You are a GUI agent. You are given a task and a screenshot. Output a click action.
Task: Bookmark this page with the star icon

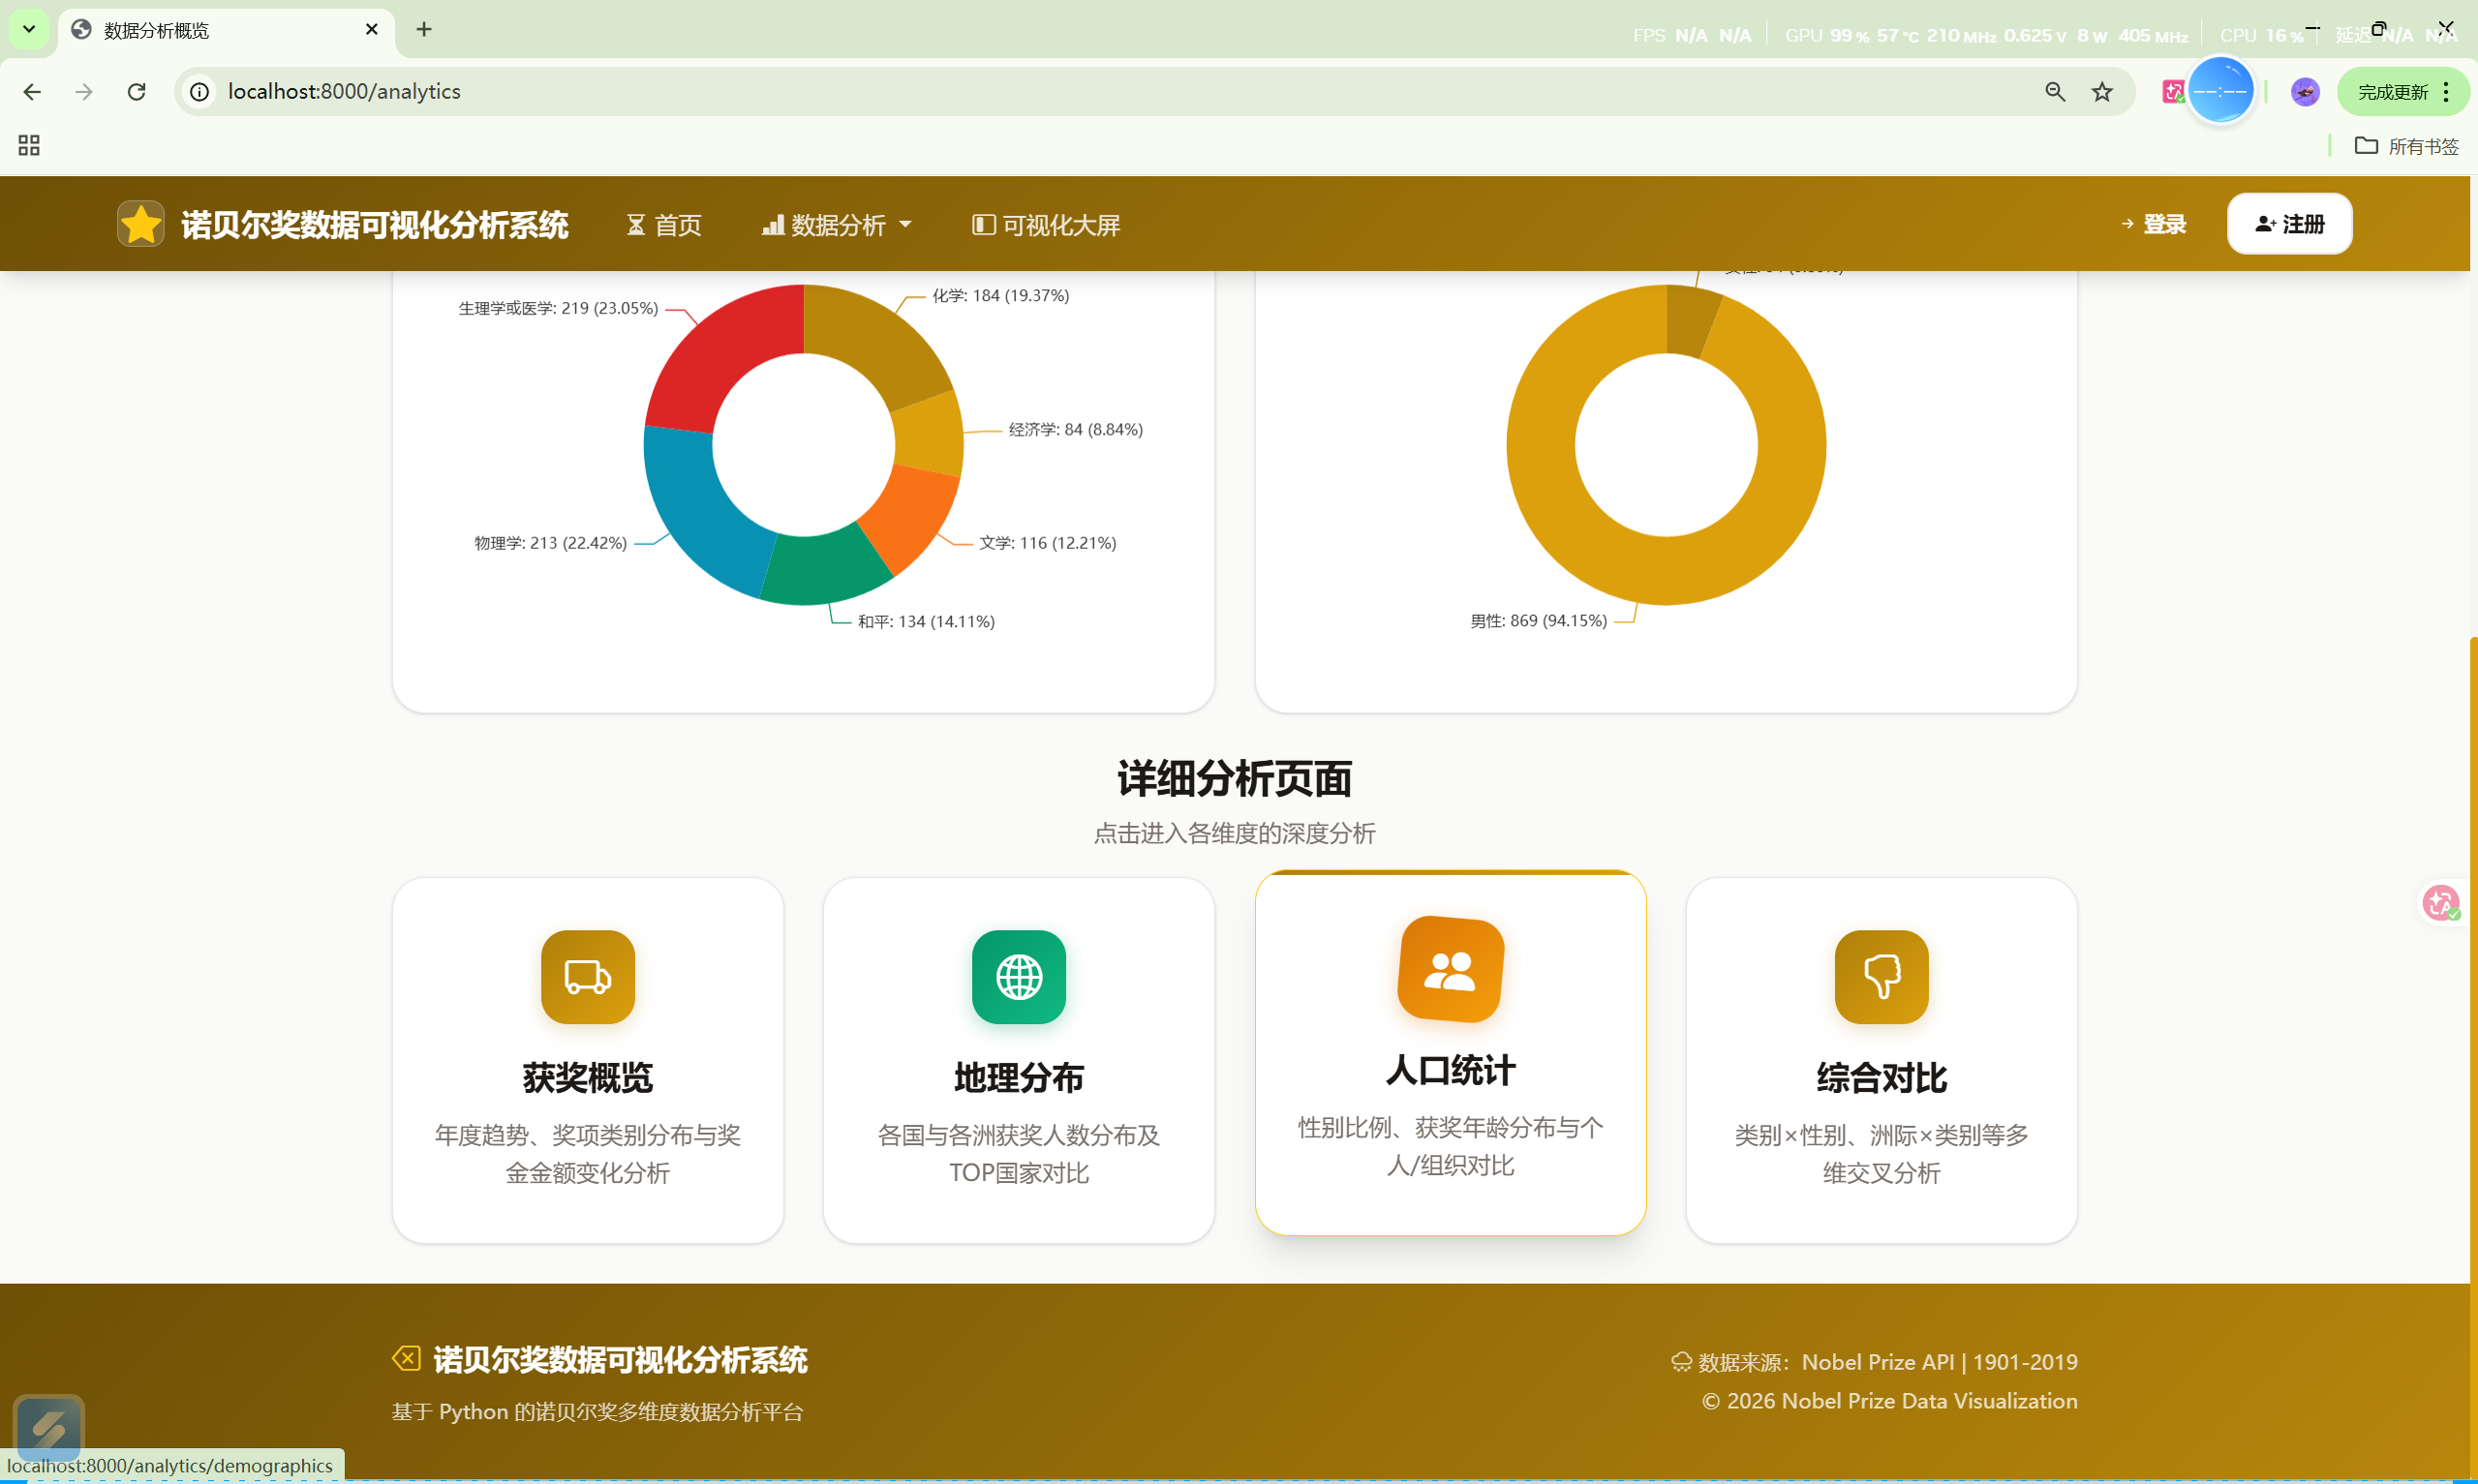click(2102, 92)
